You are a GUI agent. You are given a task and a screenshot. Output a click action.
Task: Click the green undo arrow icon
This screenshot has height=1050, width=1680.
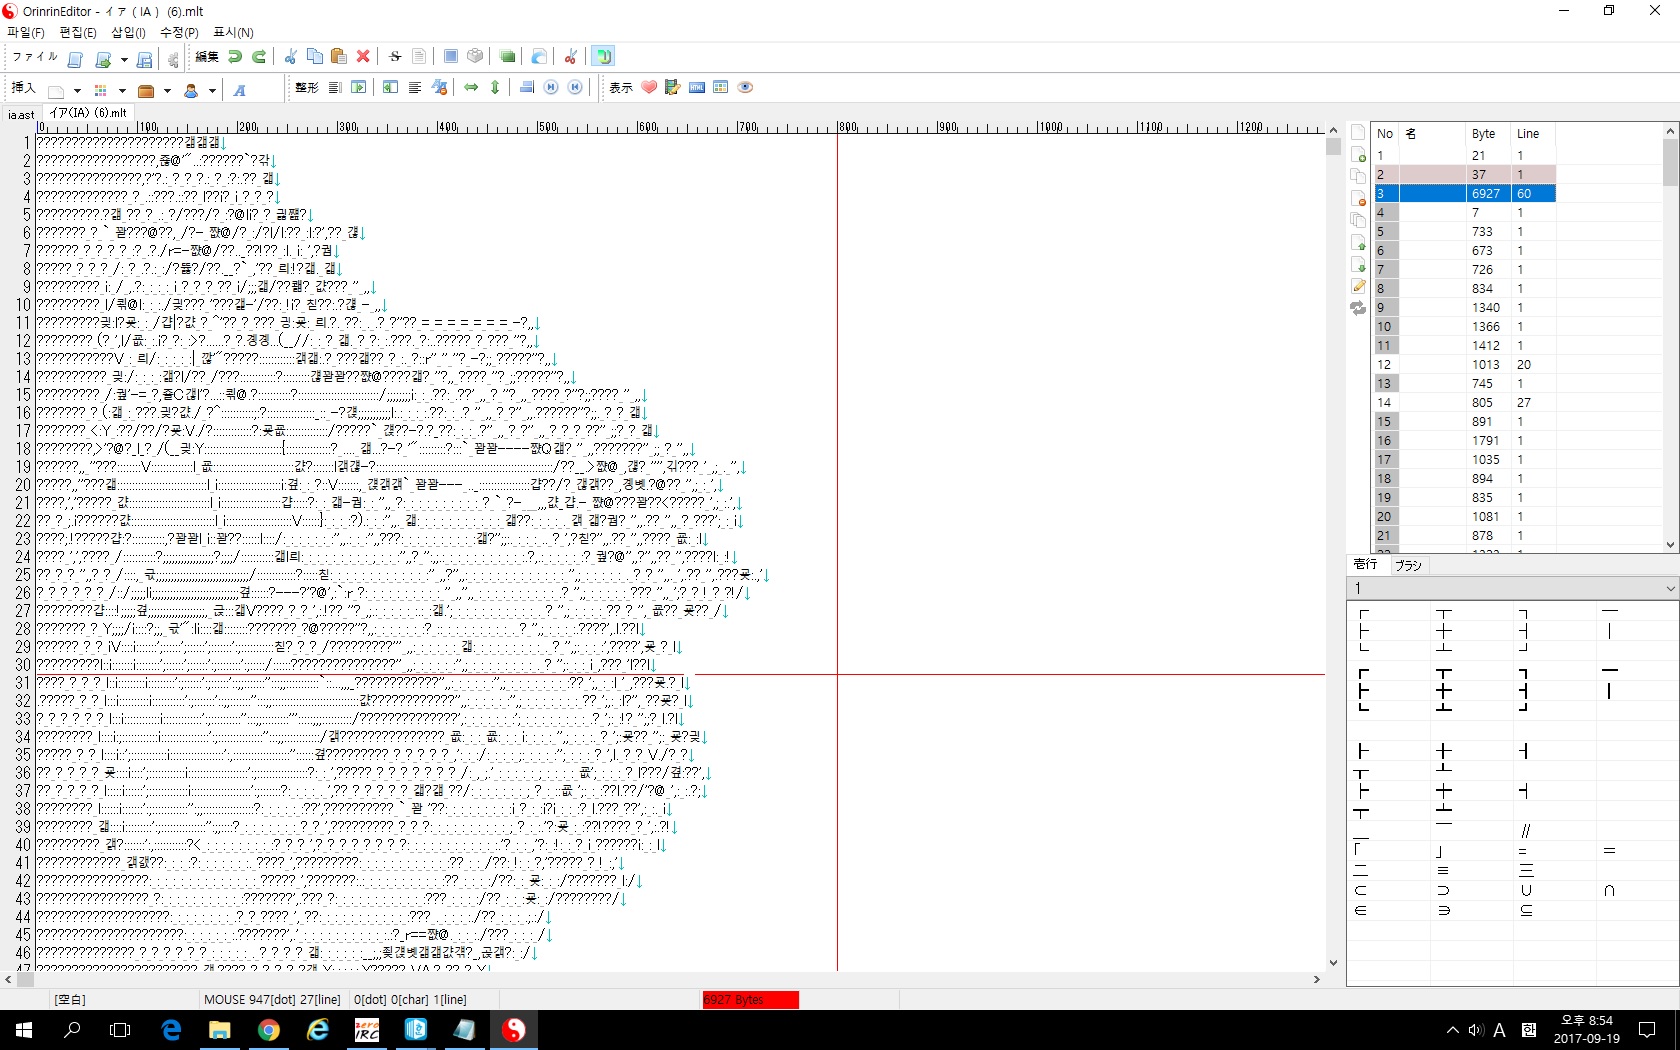[x=235, y=57]
